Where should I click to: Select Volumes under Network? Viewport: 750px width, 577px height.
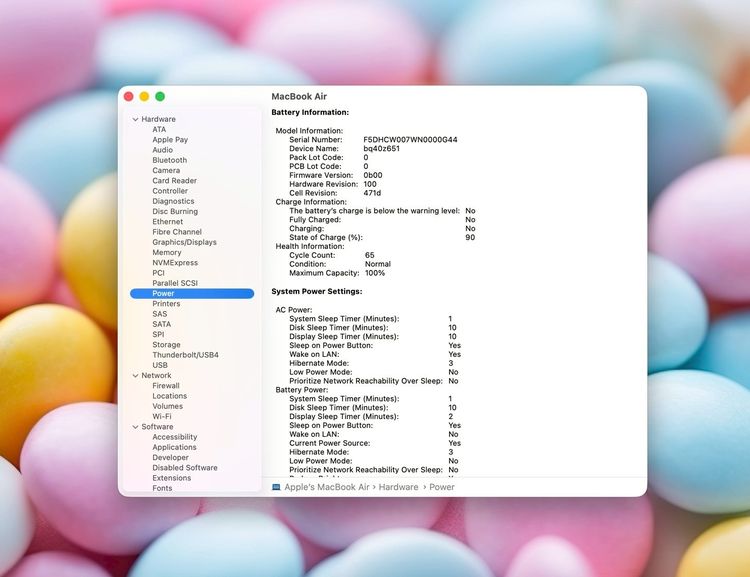167,406
